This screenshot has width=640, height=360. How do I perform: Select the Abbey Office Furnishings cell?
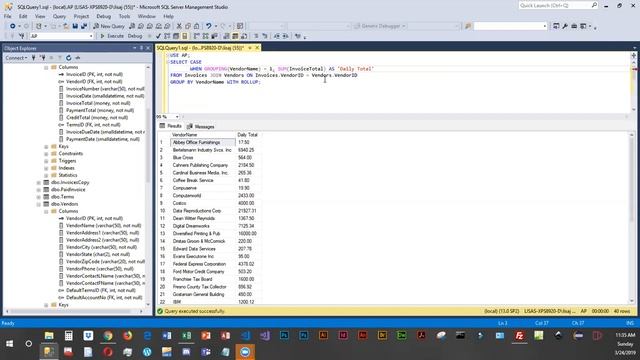coord(202,142)
